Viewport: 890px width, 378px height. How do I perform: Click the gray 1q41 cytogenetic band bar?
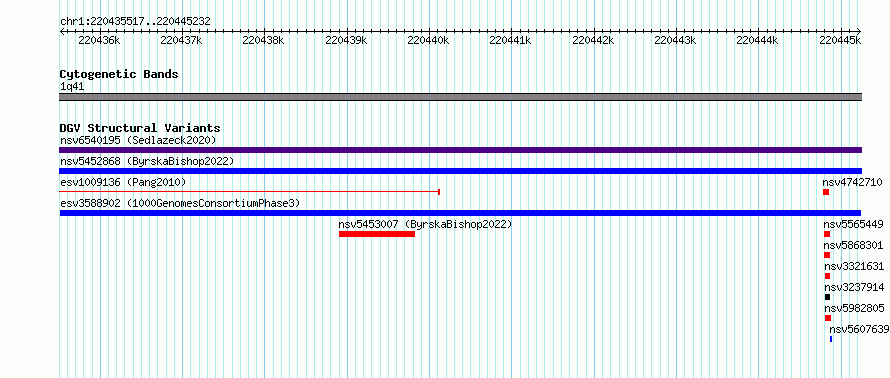[x=460, y=97]
